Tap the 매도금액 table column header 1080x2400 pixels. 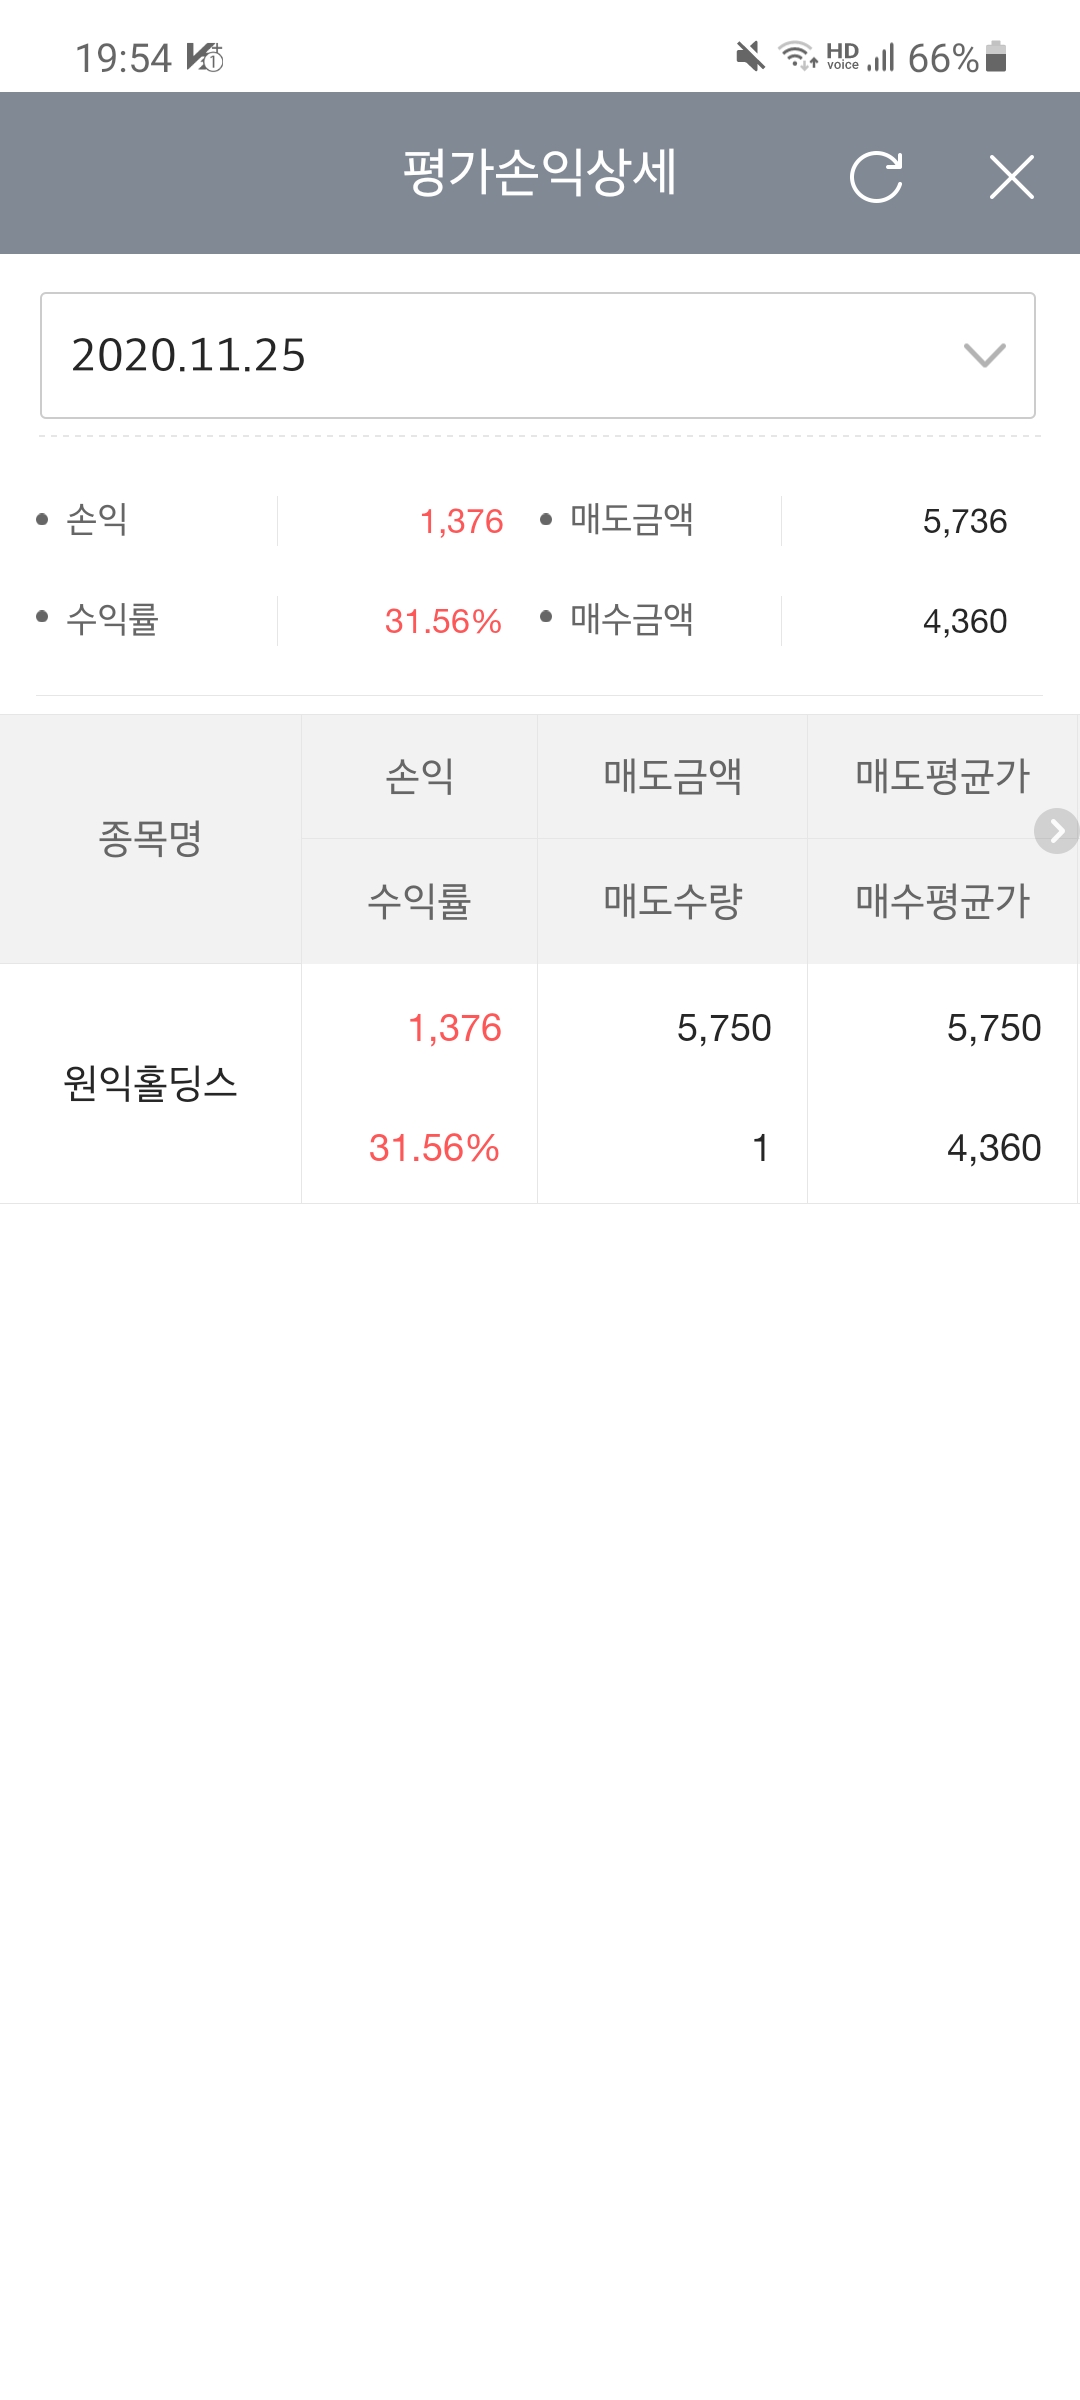pyautogui.click(x=672, y=776)
